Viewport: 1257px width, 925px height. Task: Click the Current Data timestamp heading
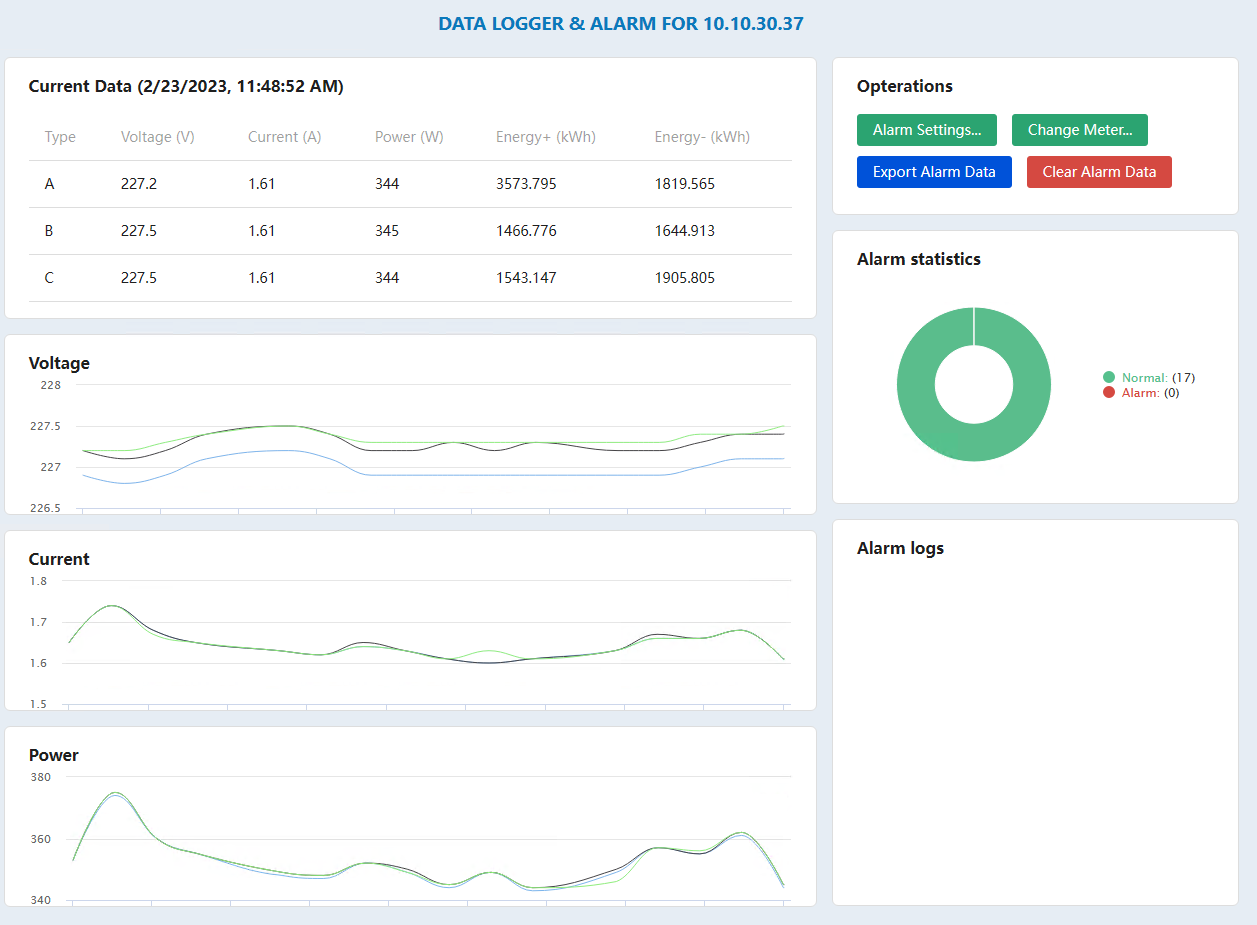coord(184,86)
